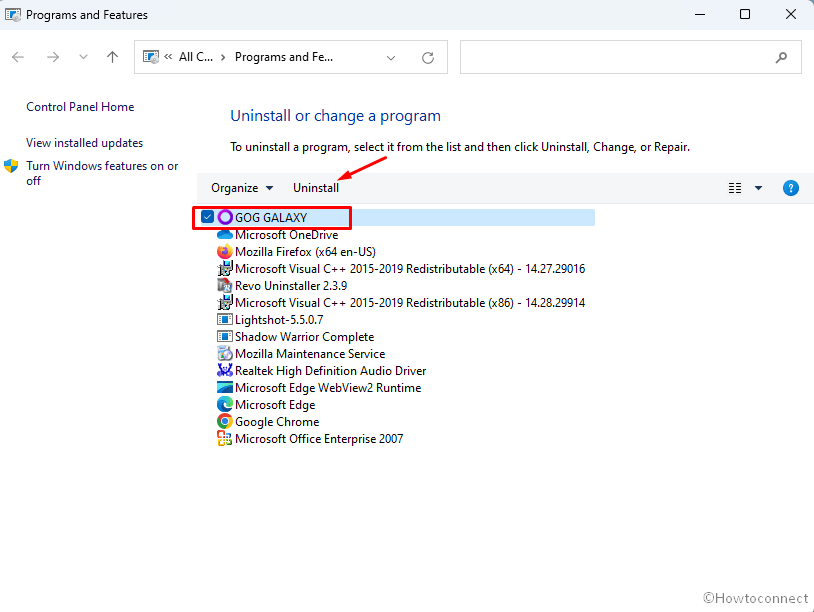Go back using the left arrow
814x612 pixels.
tap(18, 57)
